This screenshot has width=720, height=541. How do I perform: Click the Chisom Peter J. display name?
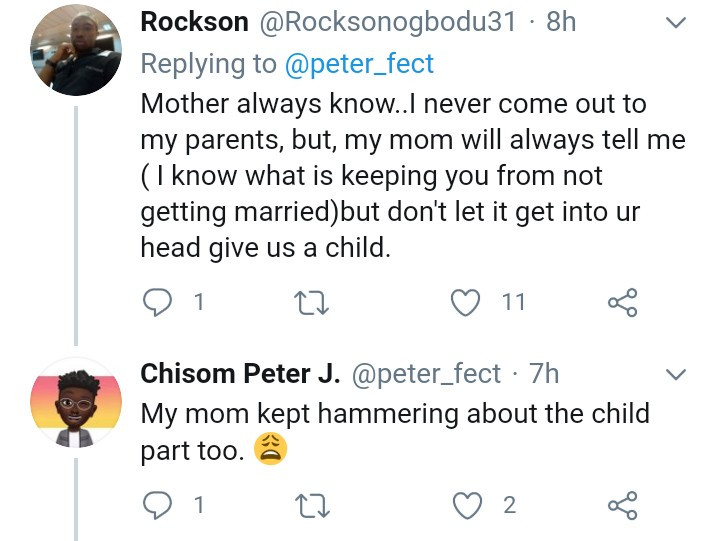240,374
